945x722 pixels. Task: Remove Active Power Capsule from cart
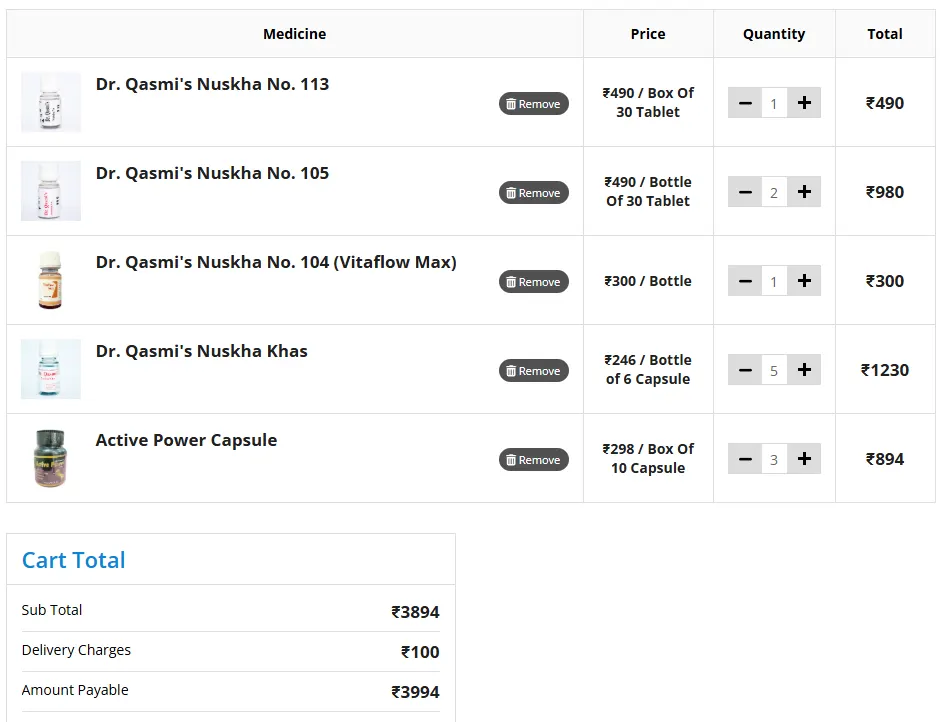point(534,460)
